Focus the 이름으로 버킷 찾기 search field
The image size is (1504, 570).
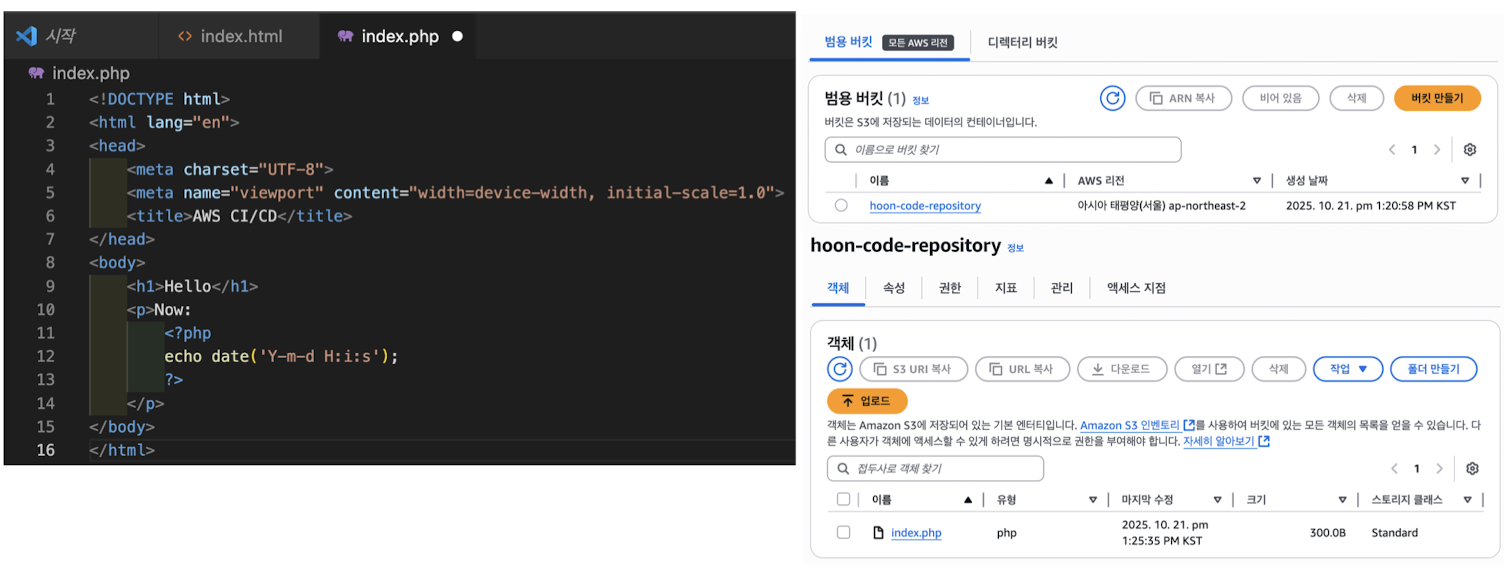tap(1003, 150)
